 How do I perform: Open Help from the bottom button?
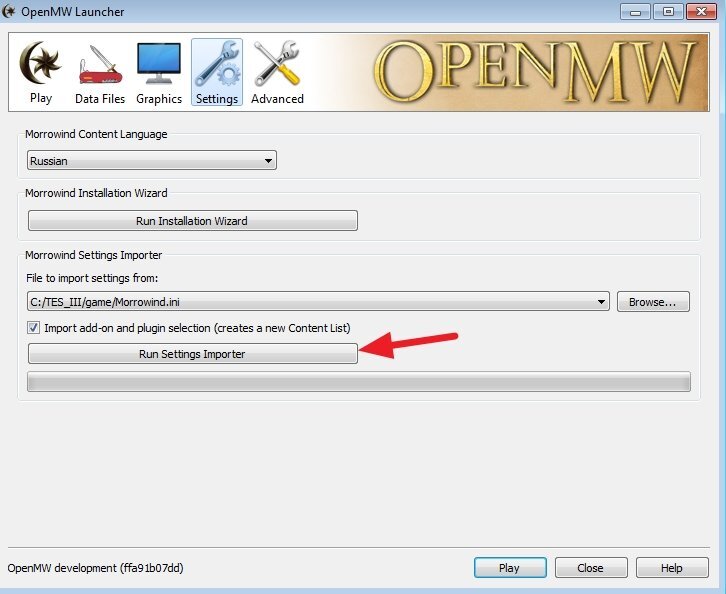pyautogui.click(x=672, y=568)
